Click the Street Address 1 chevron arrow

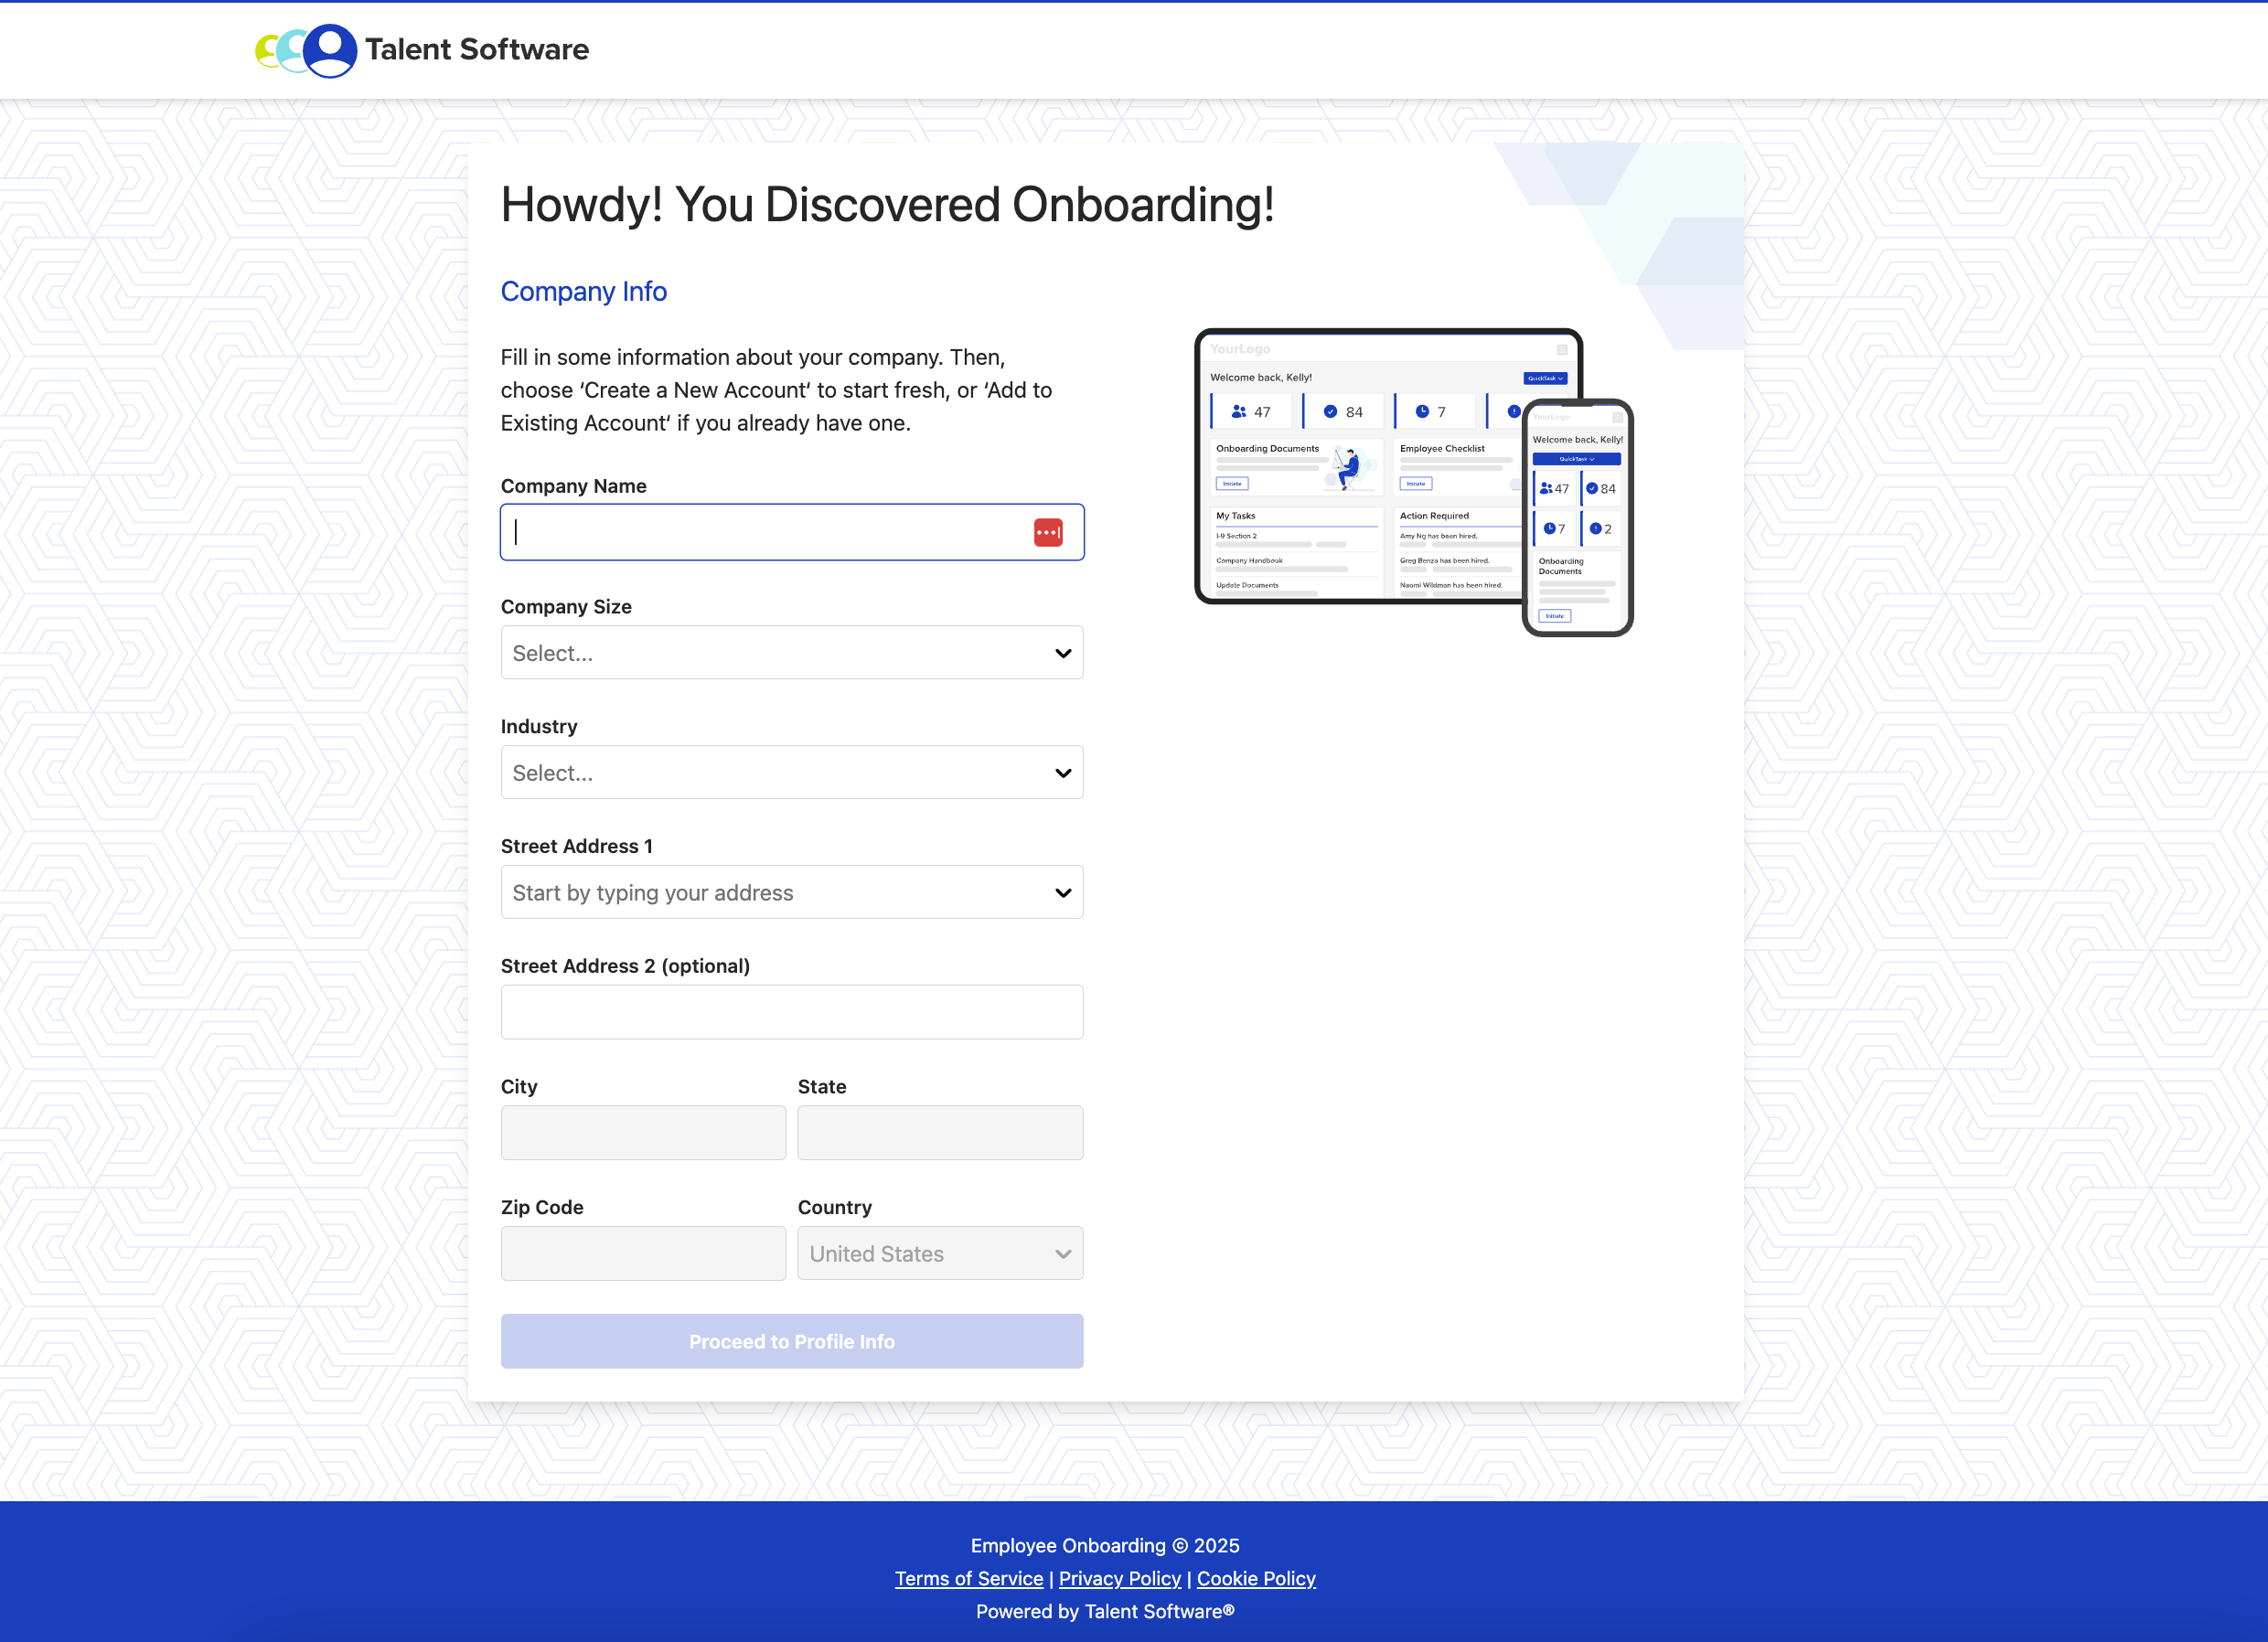pyautogui.click(x=1062, y=893)
